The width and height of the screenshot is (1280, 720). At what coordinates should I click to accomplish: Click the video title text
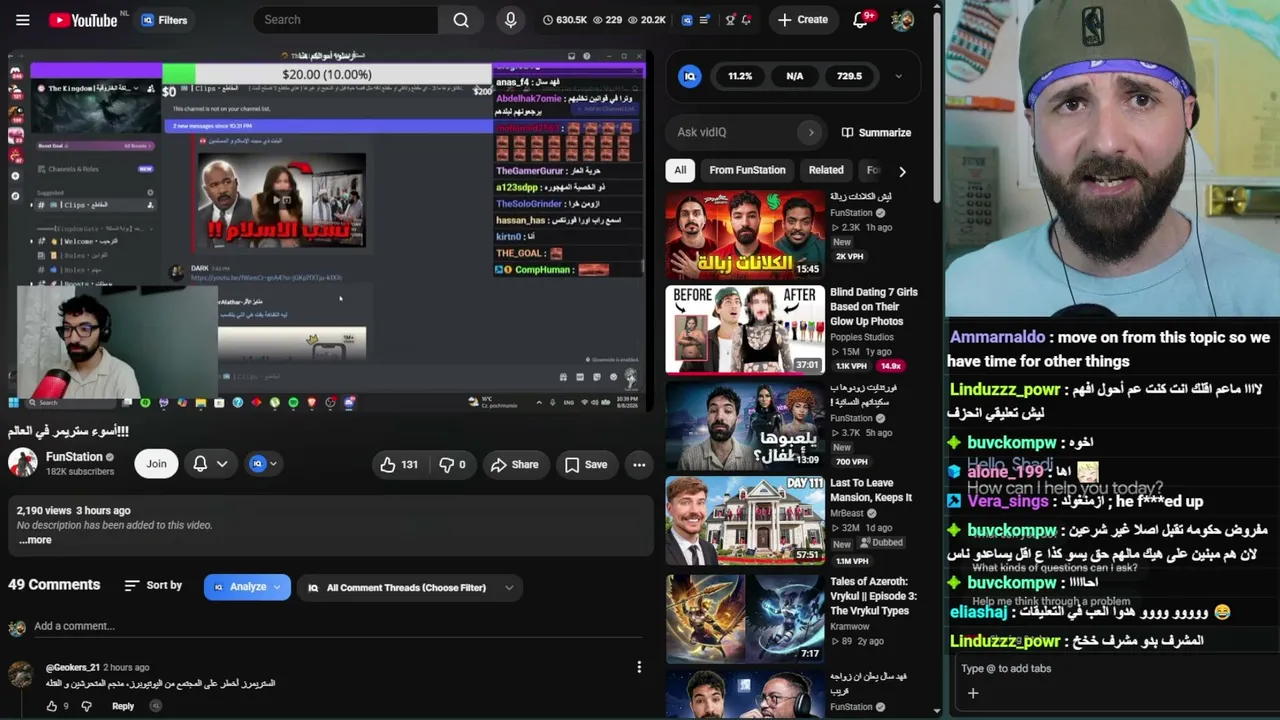point(68,431)
